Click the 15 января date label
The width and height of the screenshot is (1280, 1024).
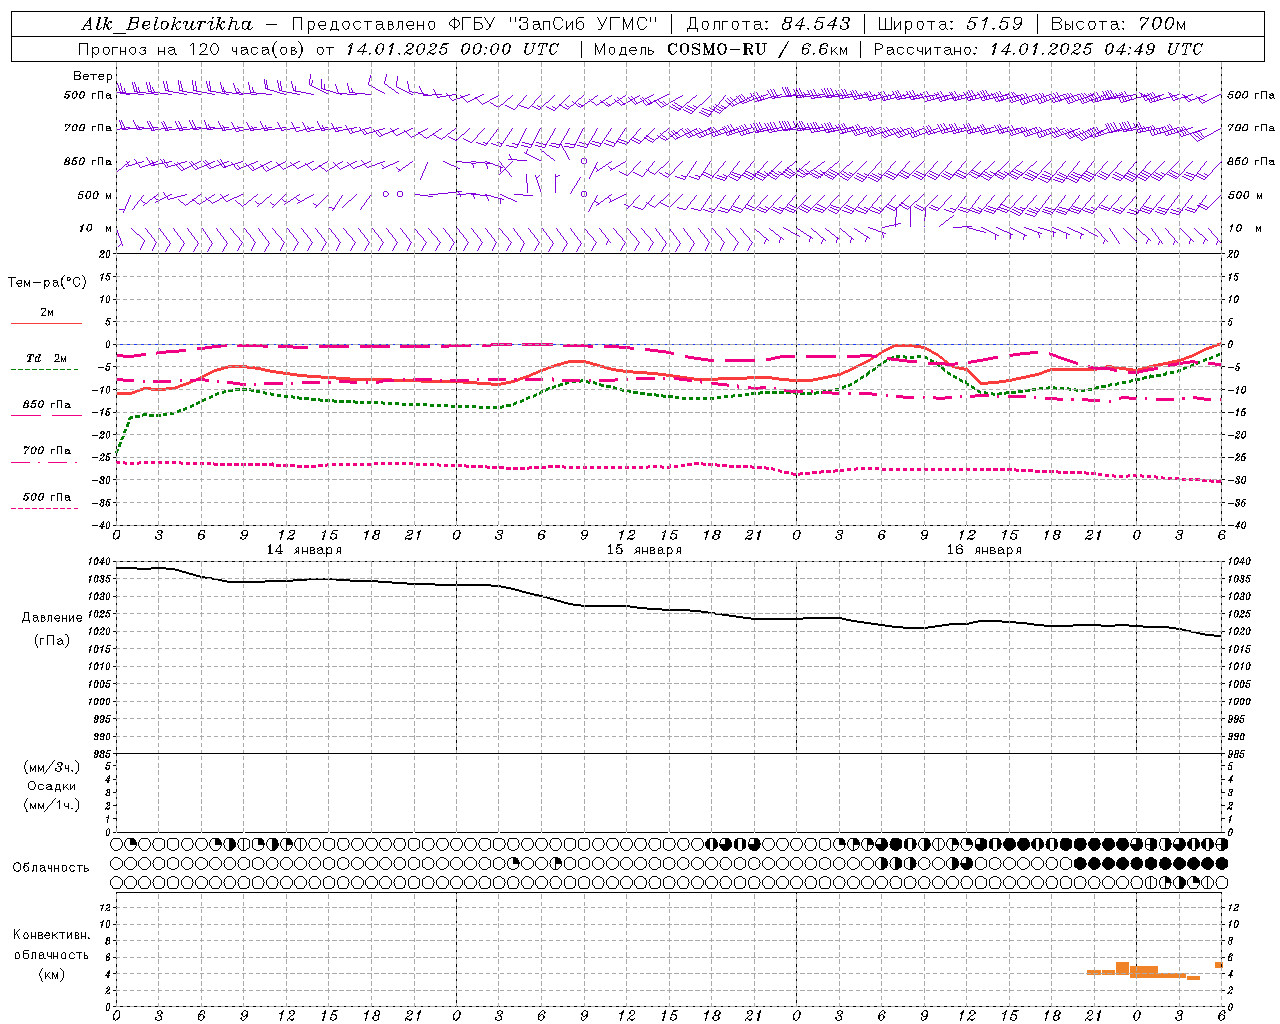tap(644, 550)
